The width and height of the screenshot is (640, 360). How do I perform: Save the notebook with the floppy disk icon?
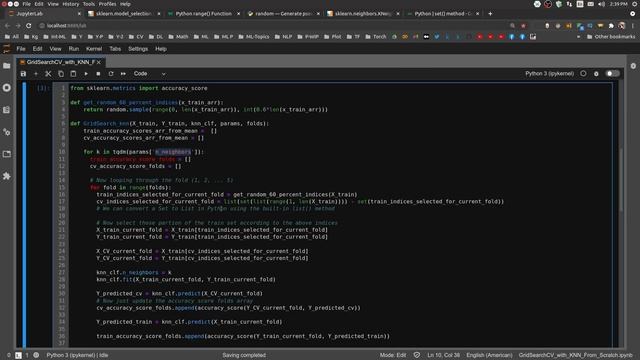click(x=23, y=74)
